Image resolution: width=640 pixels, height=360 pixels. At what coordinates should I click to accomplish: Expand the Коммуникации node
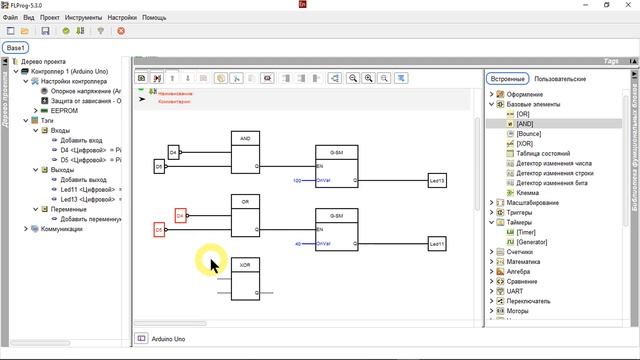tap(26, 229)
